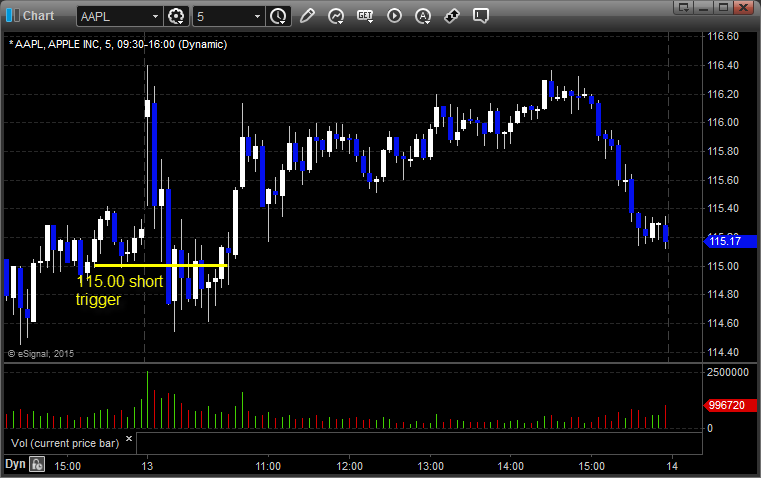Select the AAPL, APPLE INC chart title
The width and height of the screenshot is (761, 478).
(118, 44)
